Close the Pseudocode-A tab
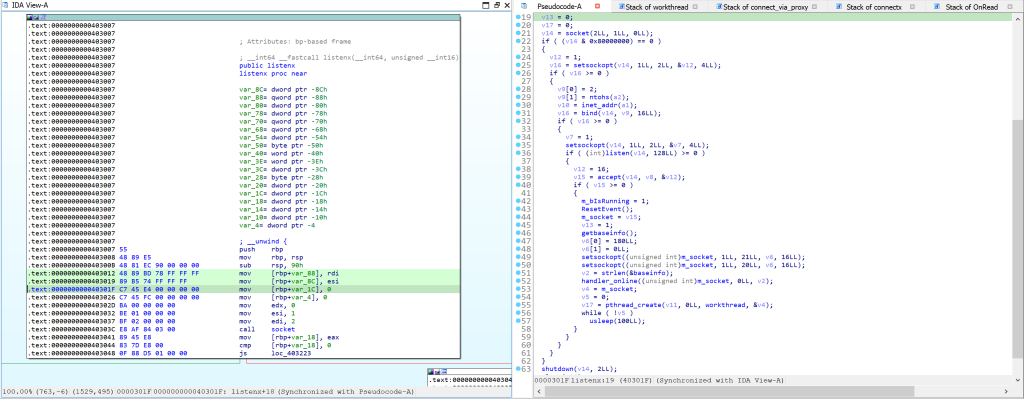The height and width of the screenshot is (399, 1024). click(598, 6)
